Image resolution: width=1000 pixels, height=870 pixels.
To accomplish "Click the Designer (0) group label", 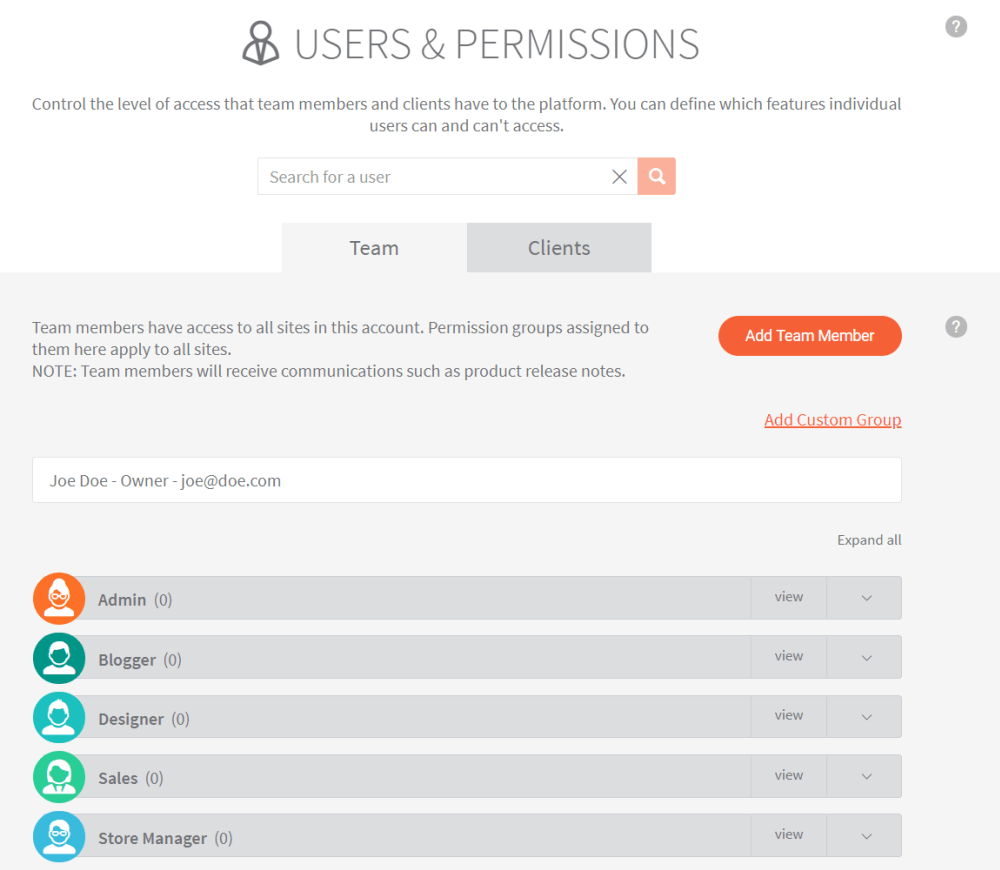I will pyautogui.click(x=143, y=719).
